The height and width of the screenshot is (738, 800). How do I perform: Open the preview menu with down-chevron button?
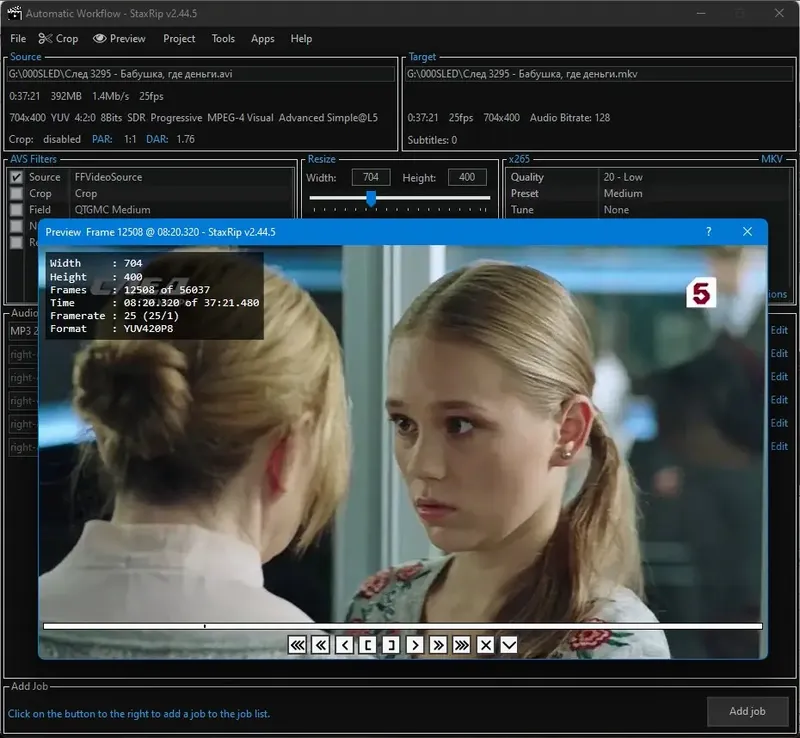509,645
